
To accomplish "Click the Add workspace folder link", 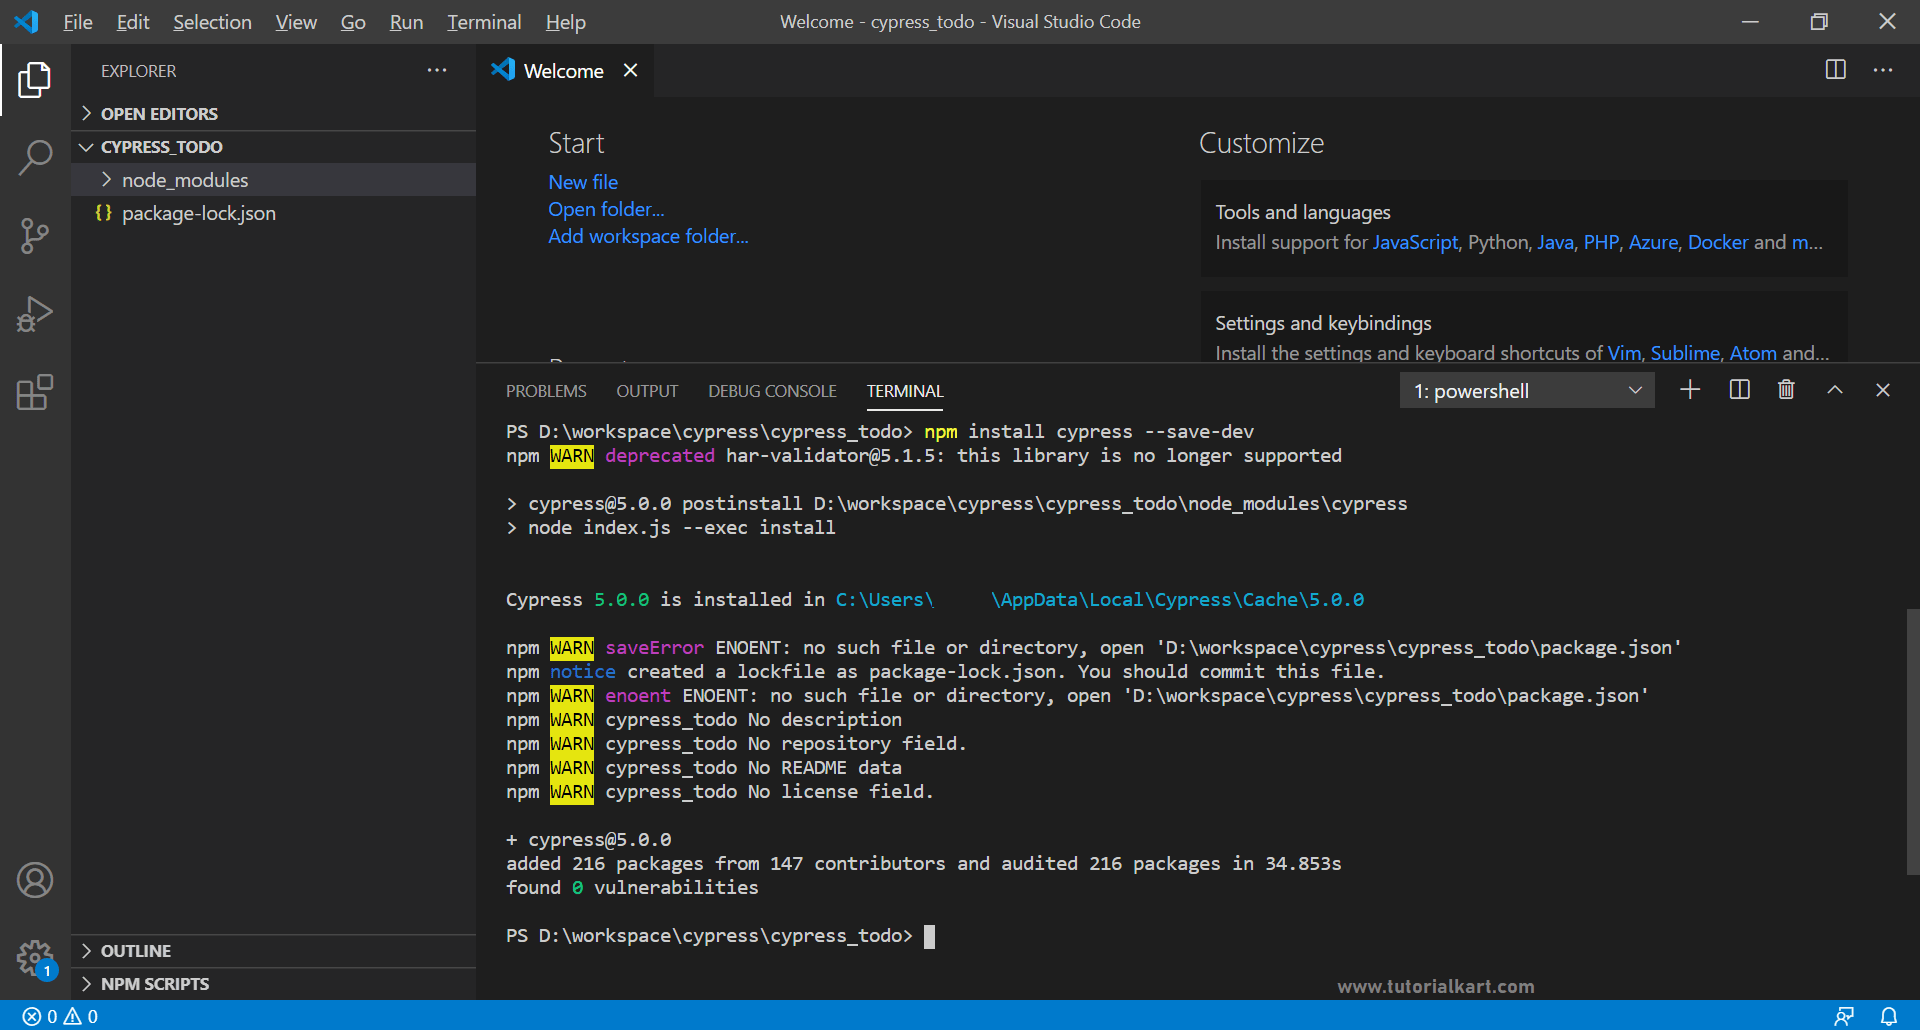I will click(x=648, y=236).
